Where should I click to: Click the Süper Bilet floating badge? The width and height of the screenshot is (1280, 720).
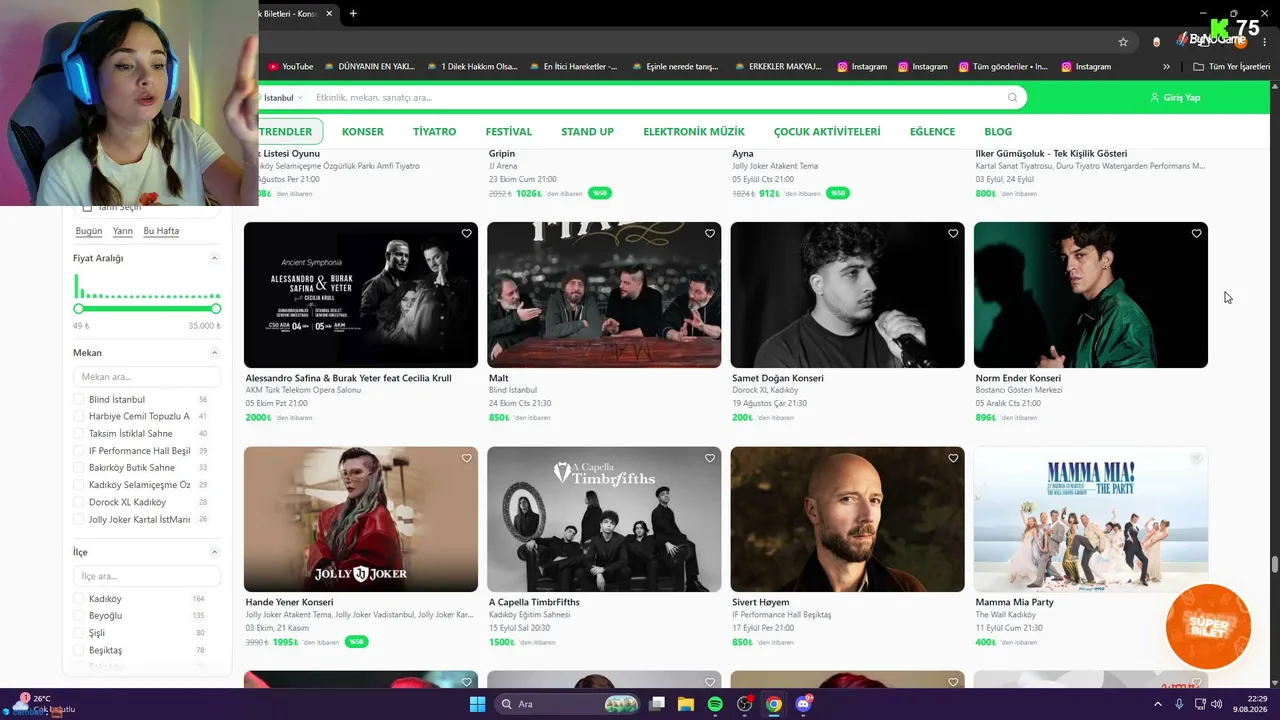tap(1208, 627)
